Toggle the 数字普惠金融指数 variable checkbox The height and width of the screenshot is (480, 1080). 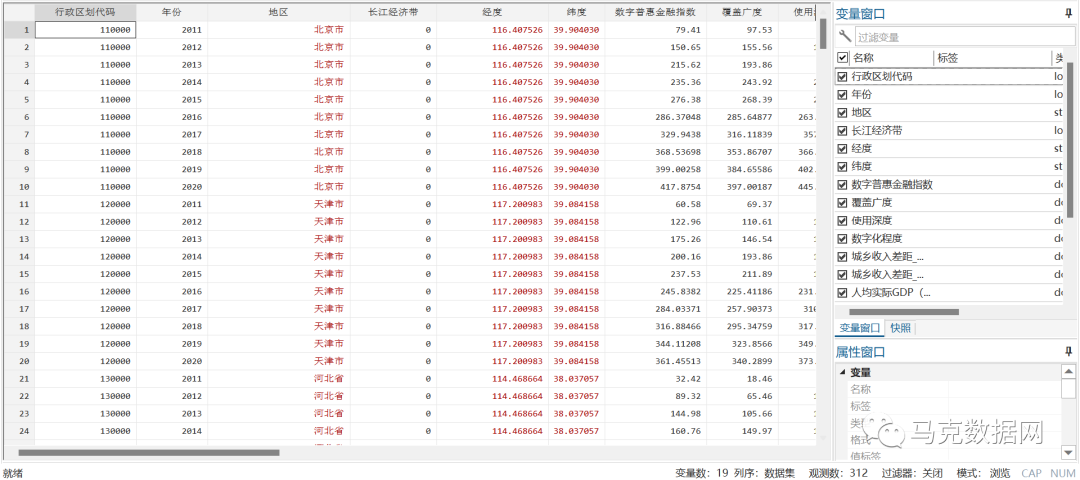pyautogui.click(x=842, y=185)
